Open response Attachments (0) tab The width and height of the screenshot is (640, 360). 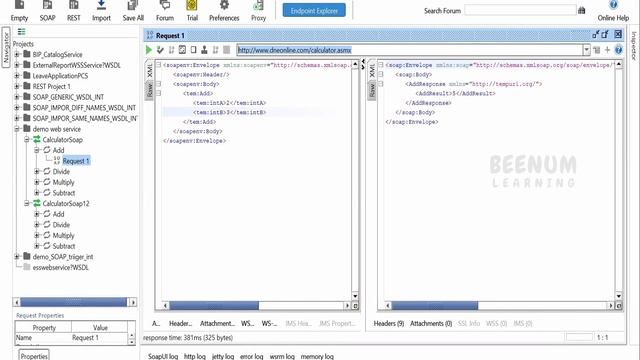pos(431,323)
